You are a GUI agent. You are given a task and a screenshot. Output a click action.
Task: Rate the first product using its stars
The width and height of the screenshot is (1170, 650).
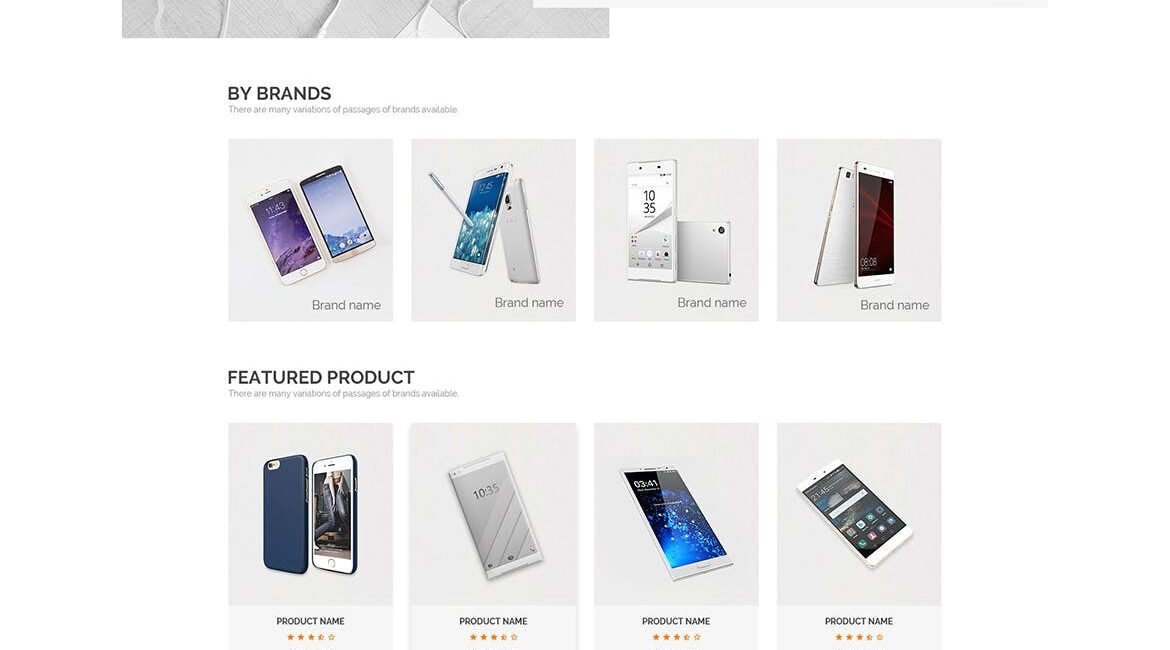click(x=311, y=637)
